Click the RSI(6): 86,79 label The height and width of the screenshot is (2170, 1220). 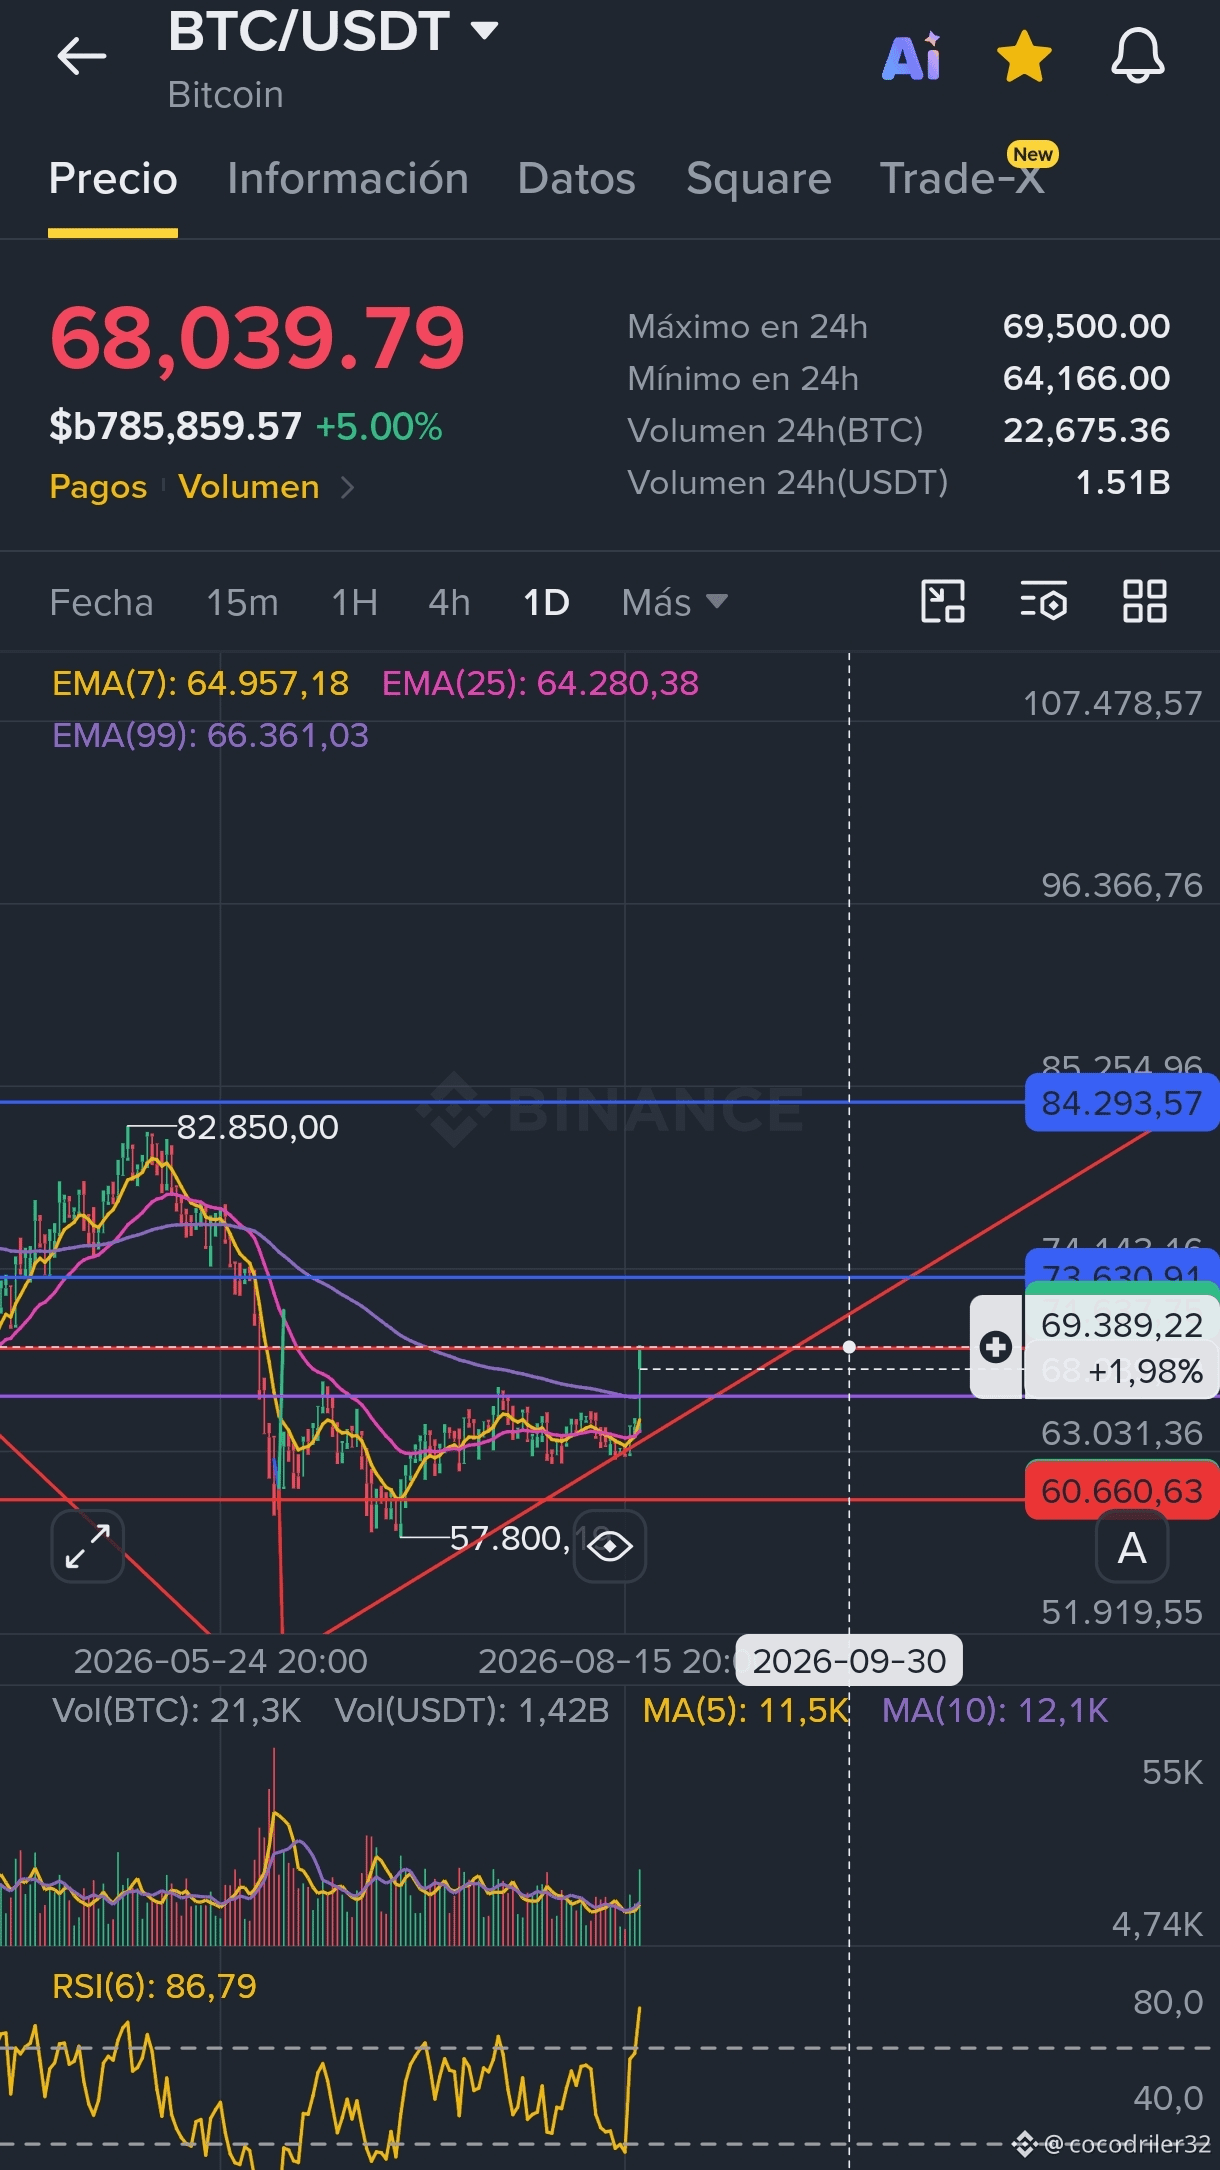coord(154,1986)
